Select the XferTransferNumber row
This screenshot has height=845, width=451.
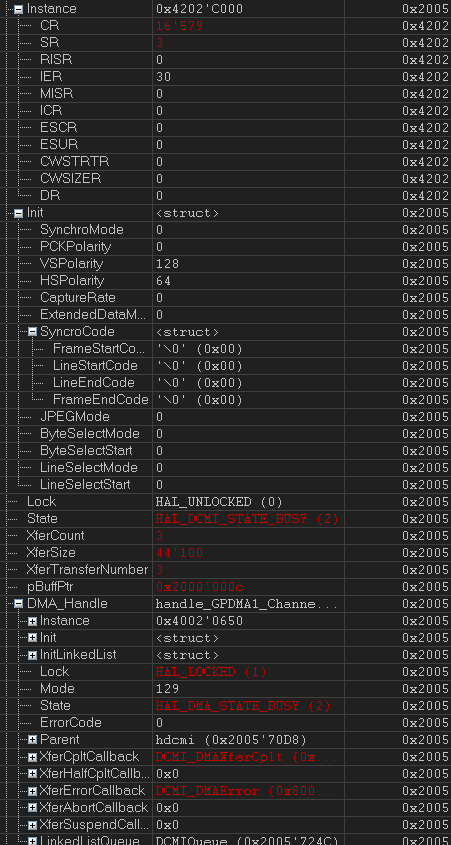pos(225,570)
